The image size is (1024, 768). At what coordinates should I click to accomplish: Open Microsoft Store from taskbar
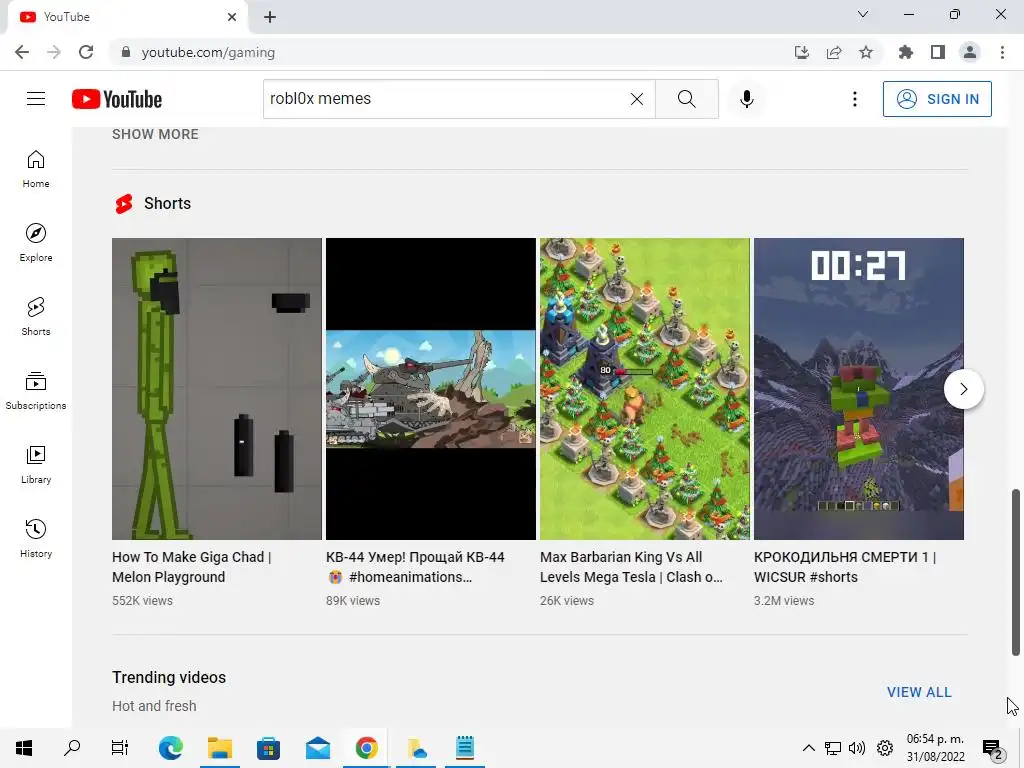click(x=268, y=748)
